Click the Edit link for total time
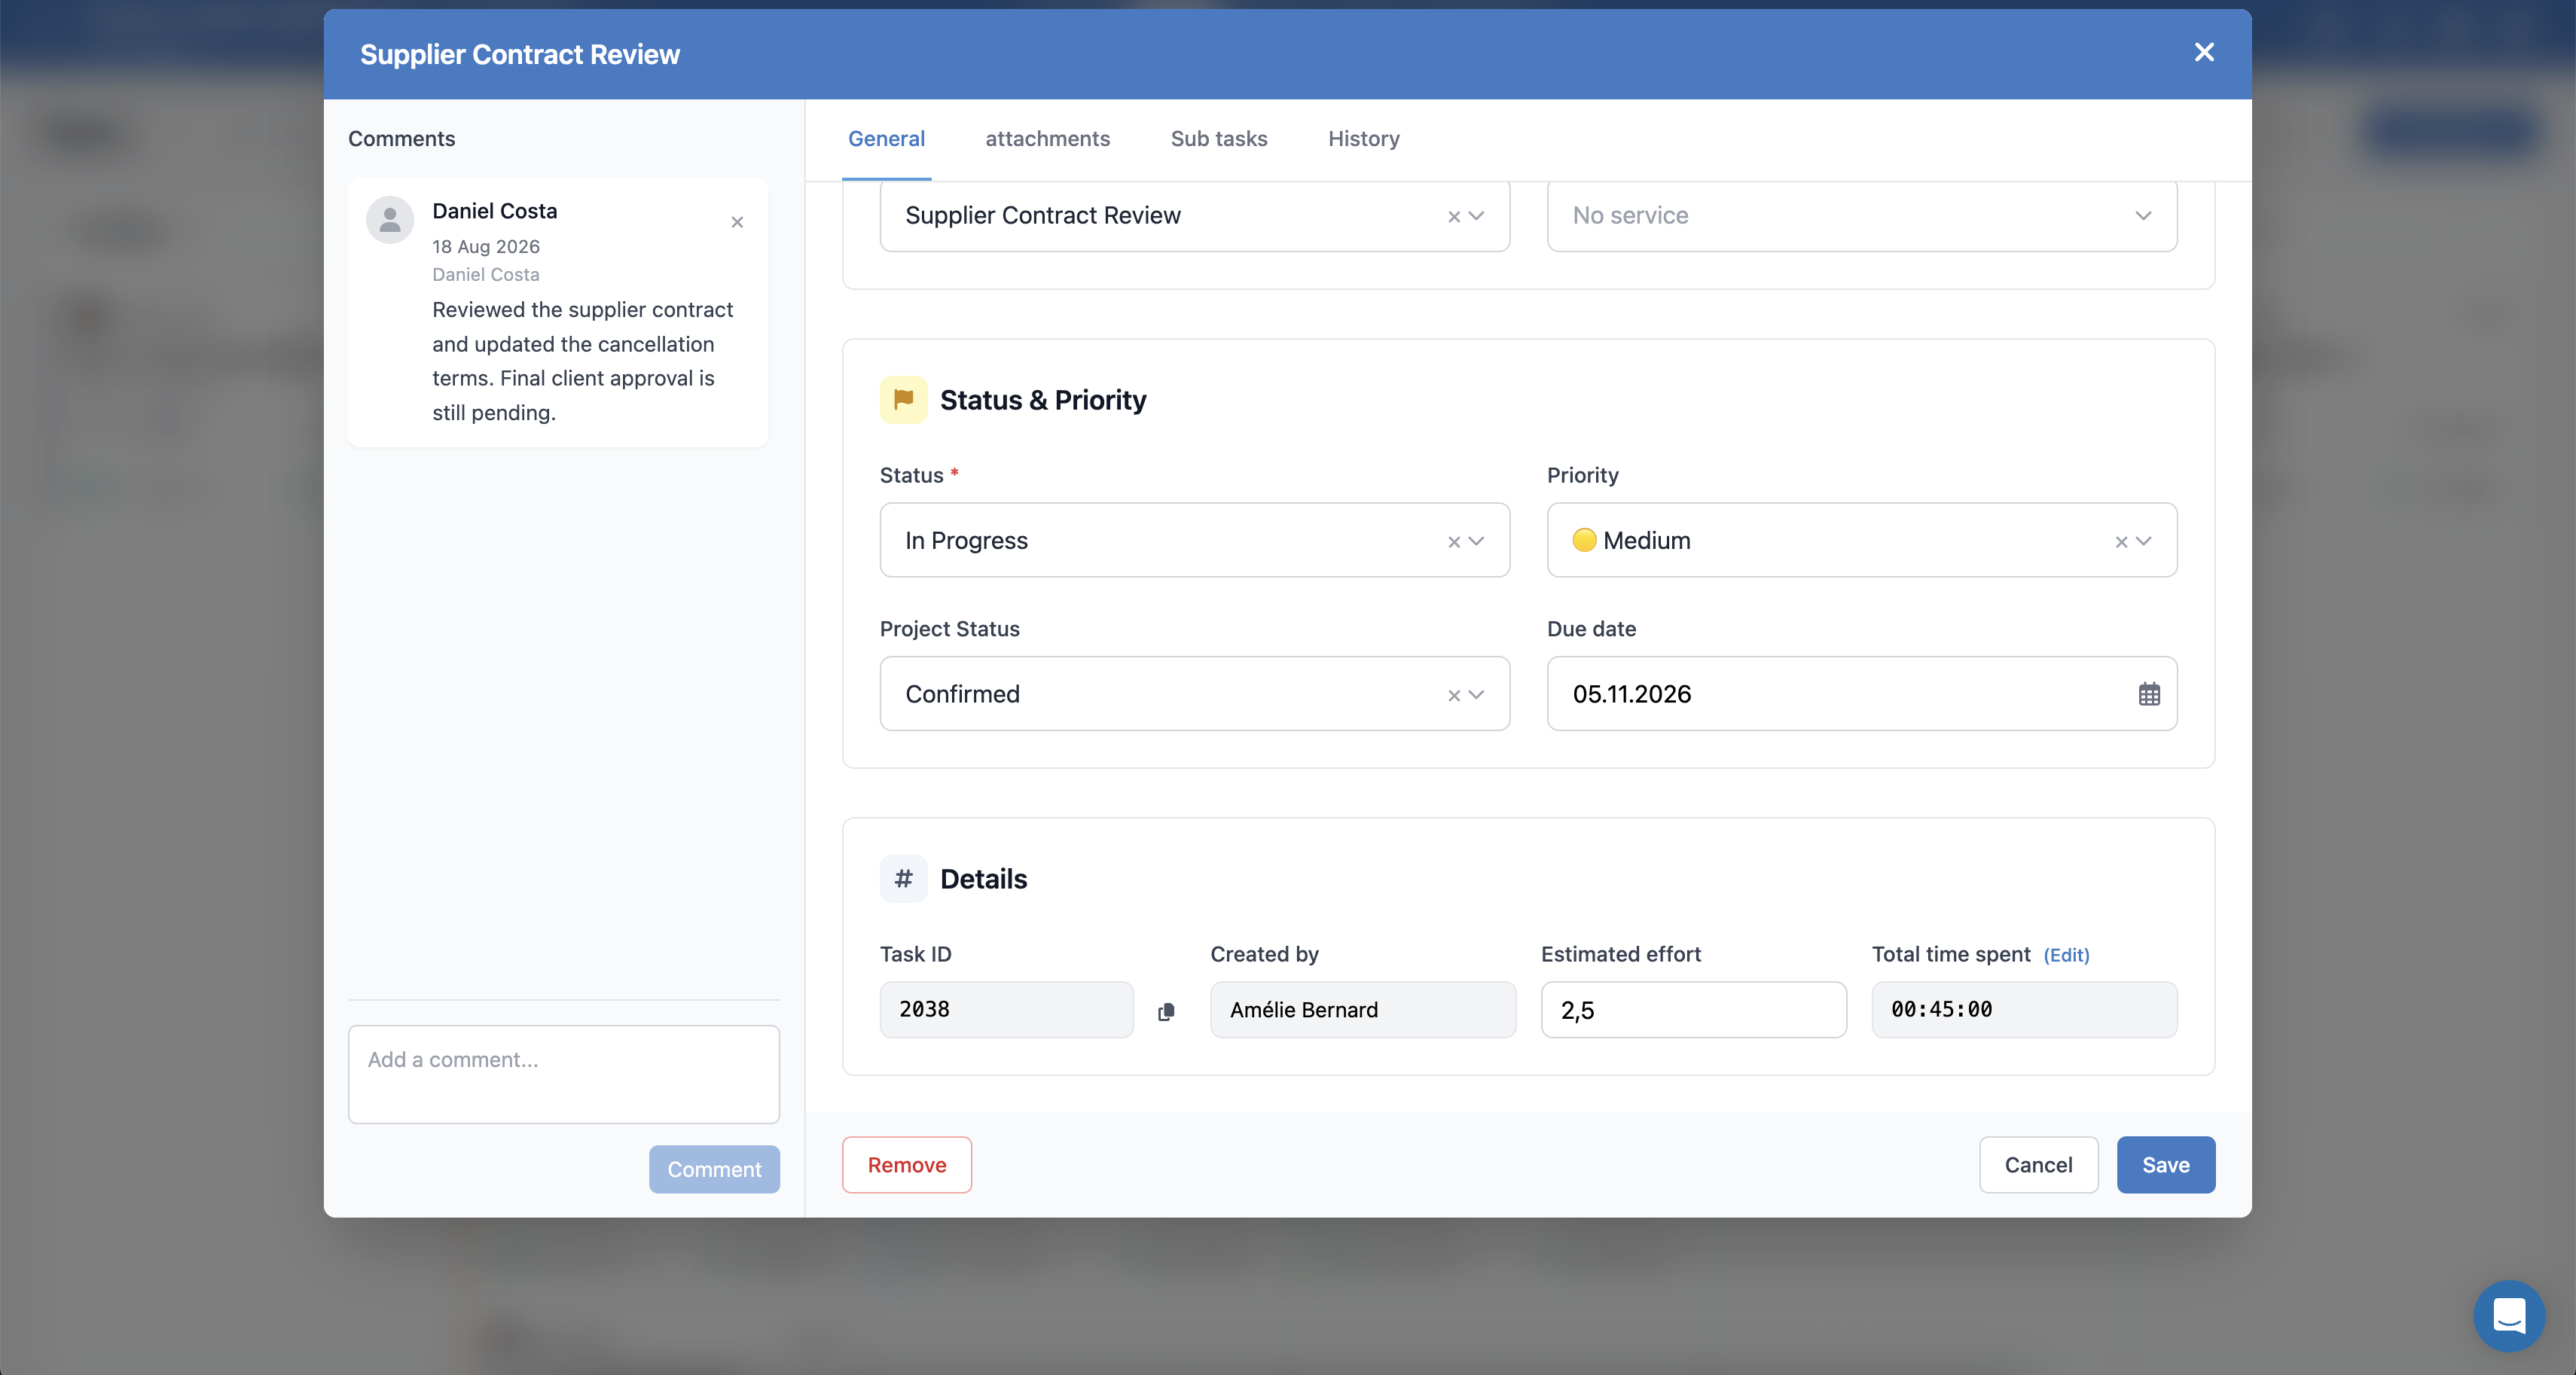 (x=2066, y=955)
